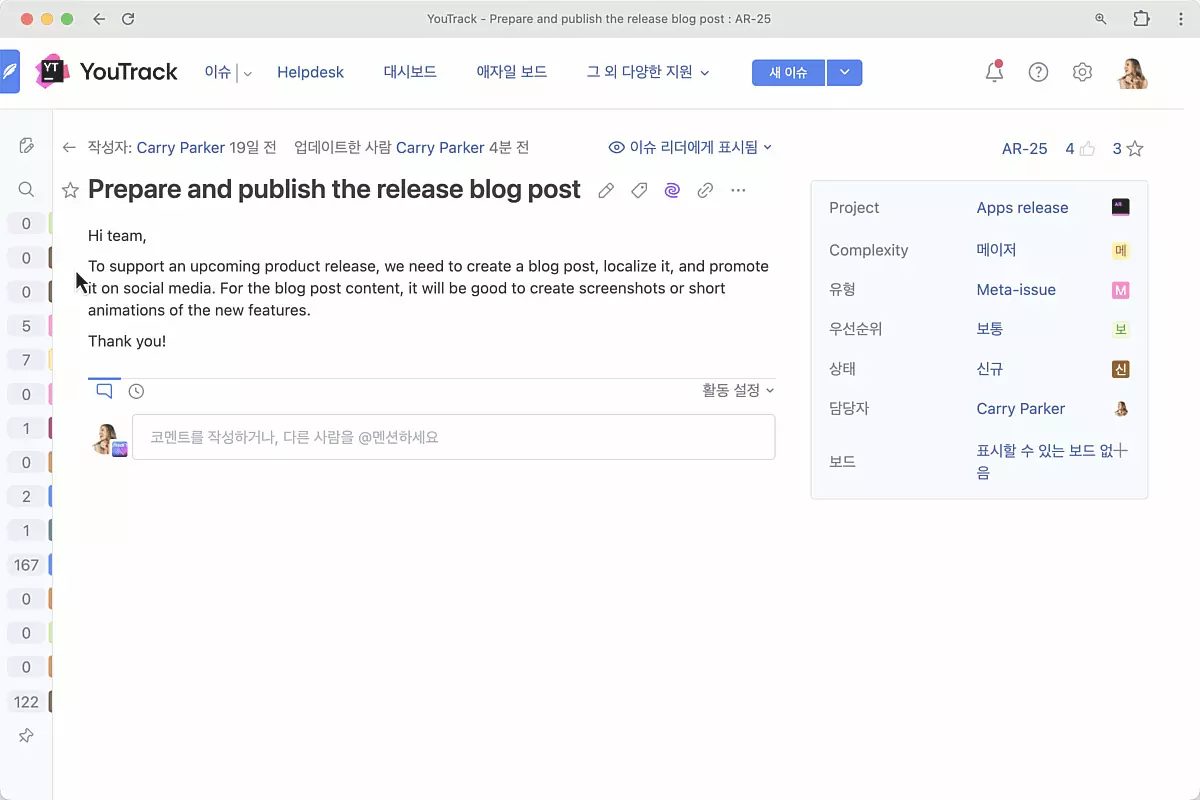
Task: Expand the arrow next to 새 이슈 button
Action: (x=845, y=72)
